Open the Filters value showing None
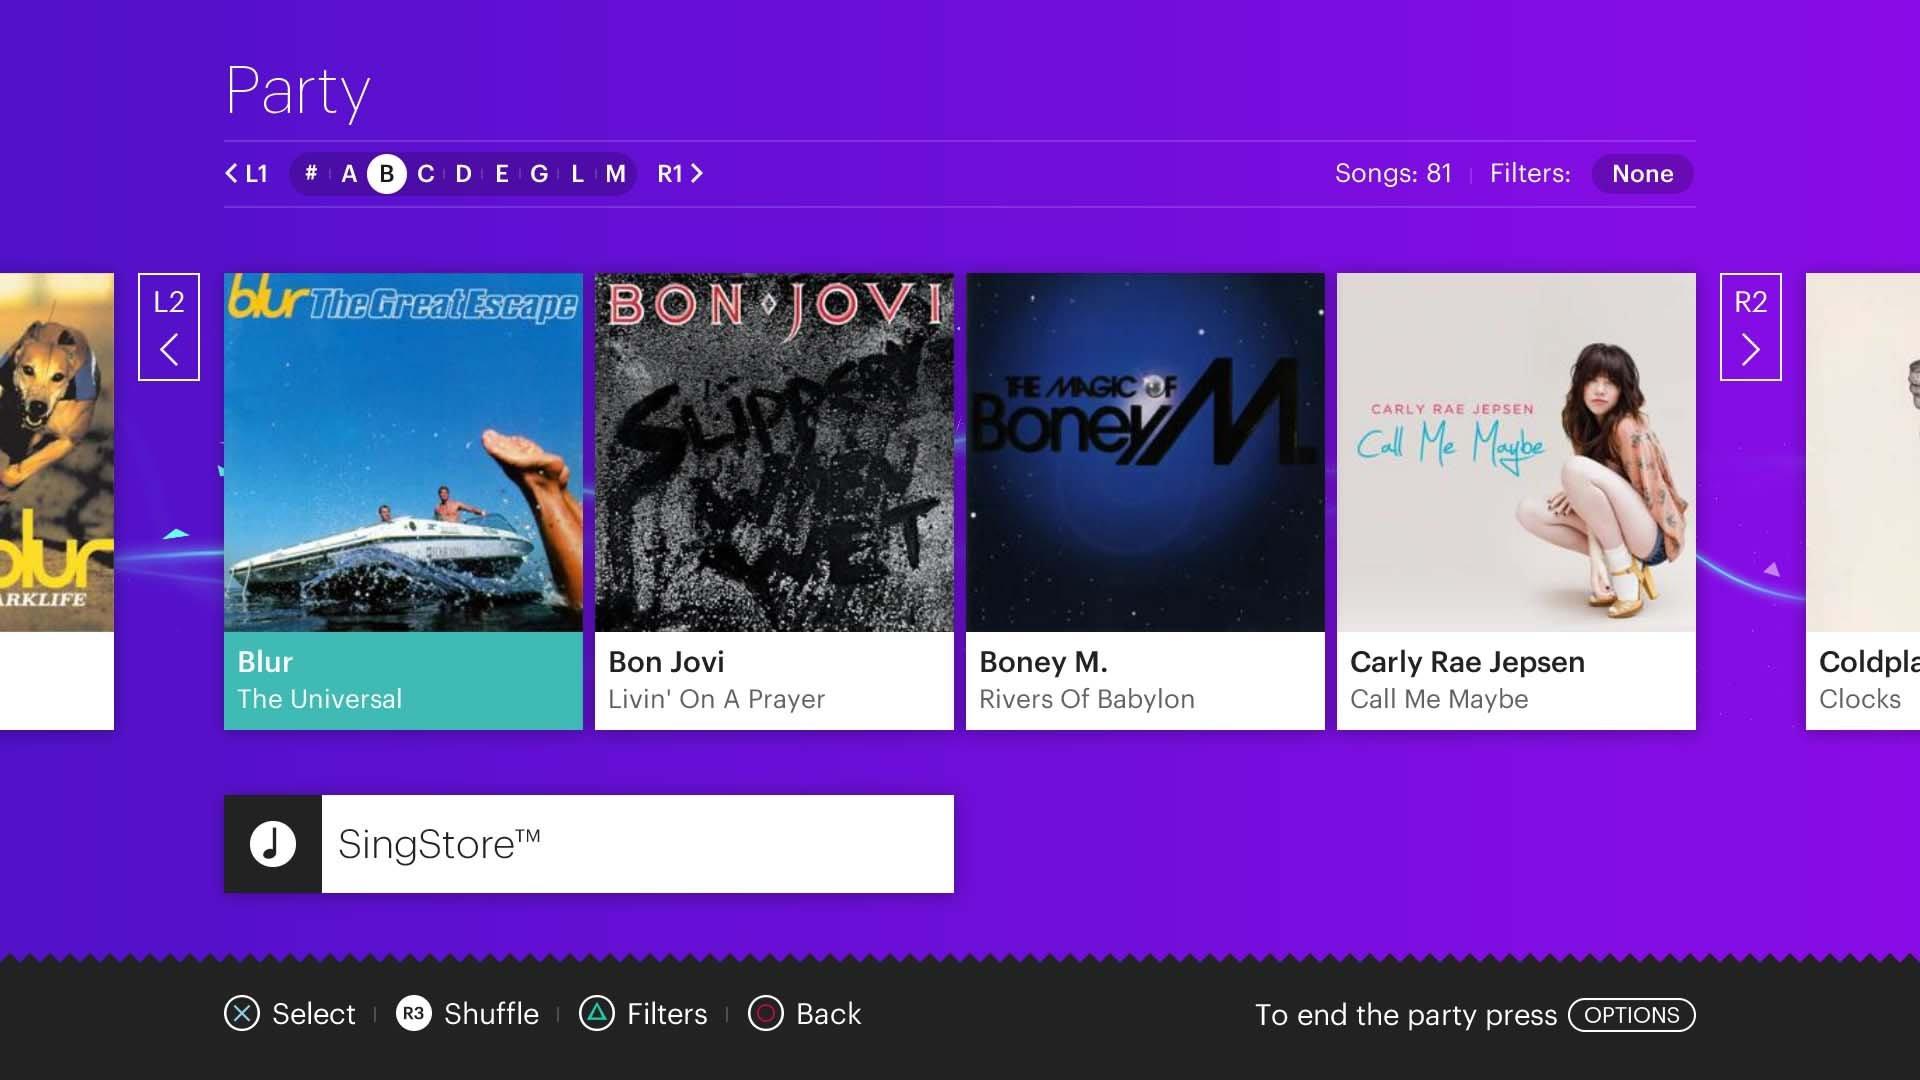Image resolution: width=1920 pixels, height=1080 pixels. pyautogui.click(x=1642, y=173)
